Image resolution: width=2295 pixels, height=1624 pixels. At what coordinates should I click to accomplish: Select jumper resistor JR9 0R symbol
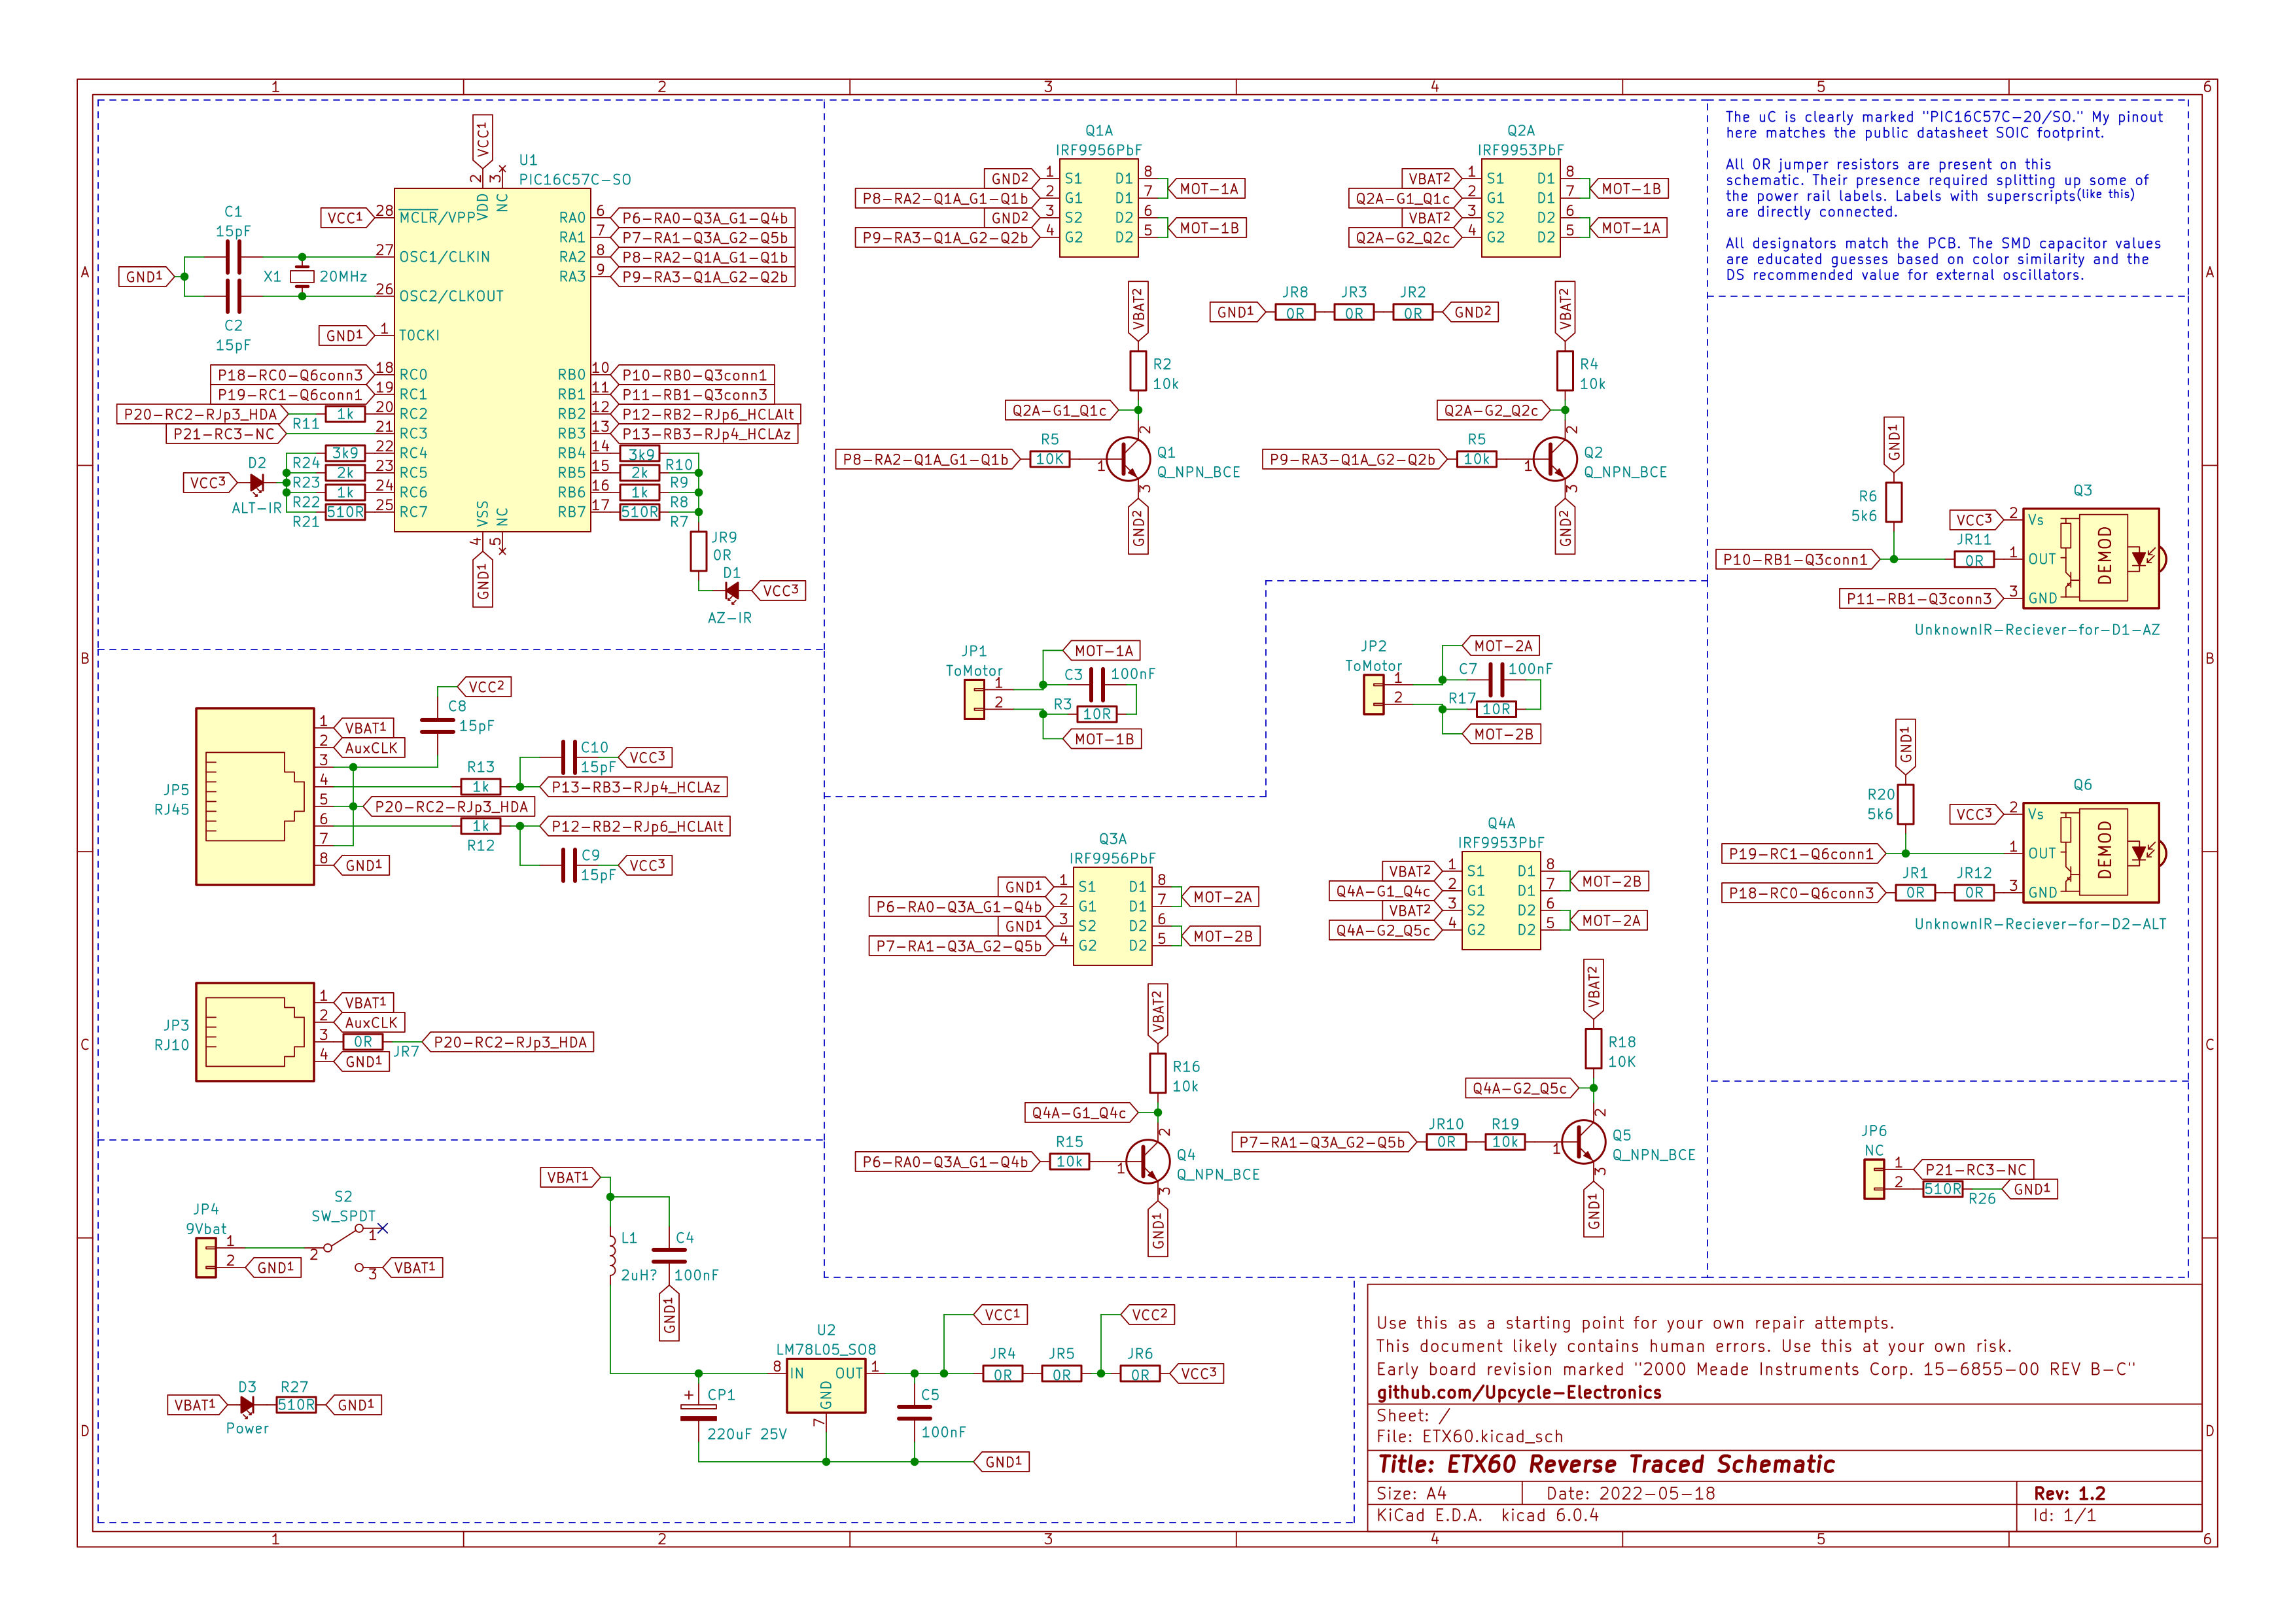699,551
